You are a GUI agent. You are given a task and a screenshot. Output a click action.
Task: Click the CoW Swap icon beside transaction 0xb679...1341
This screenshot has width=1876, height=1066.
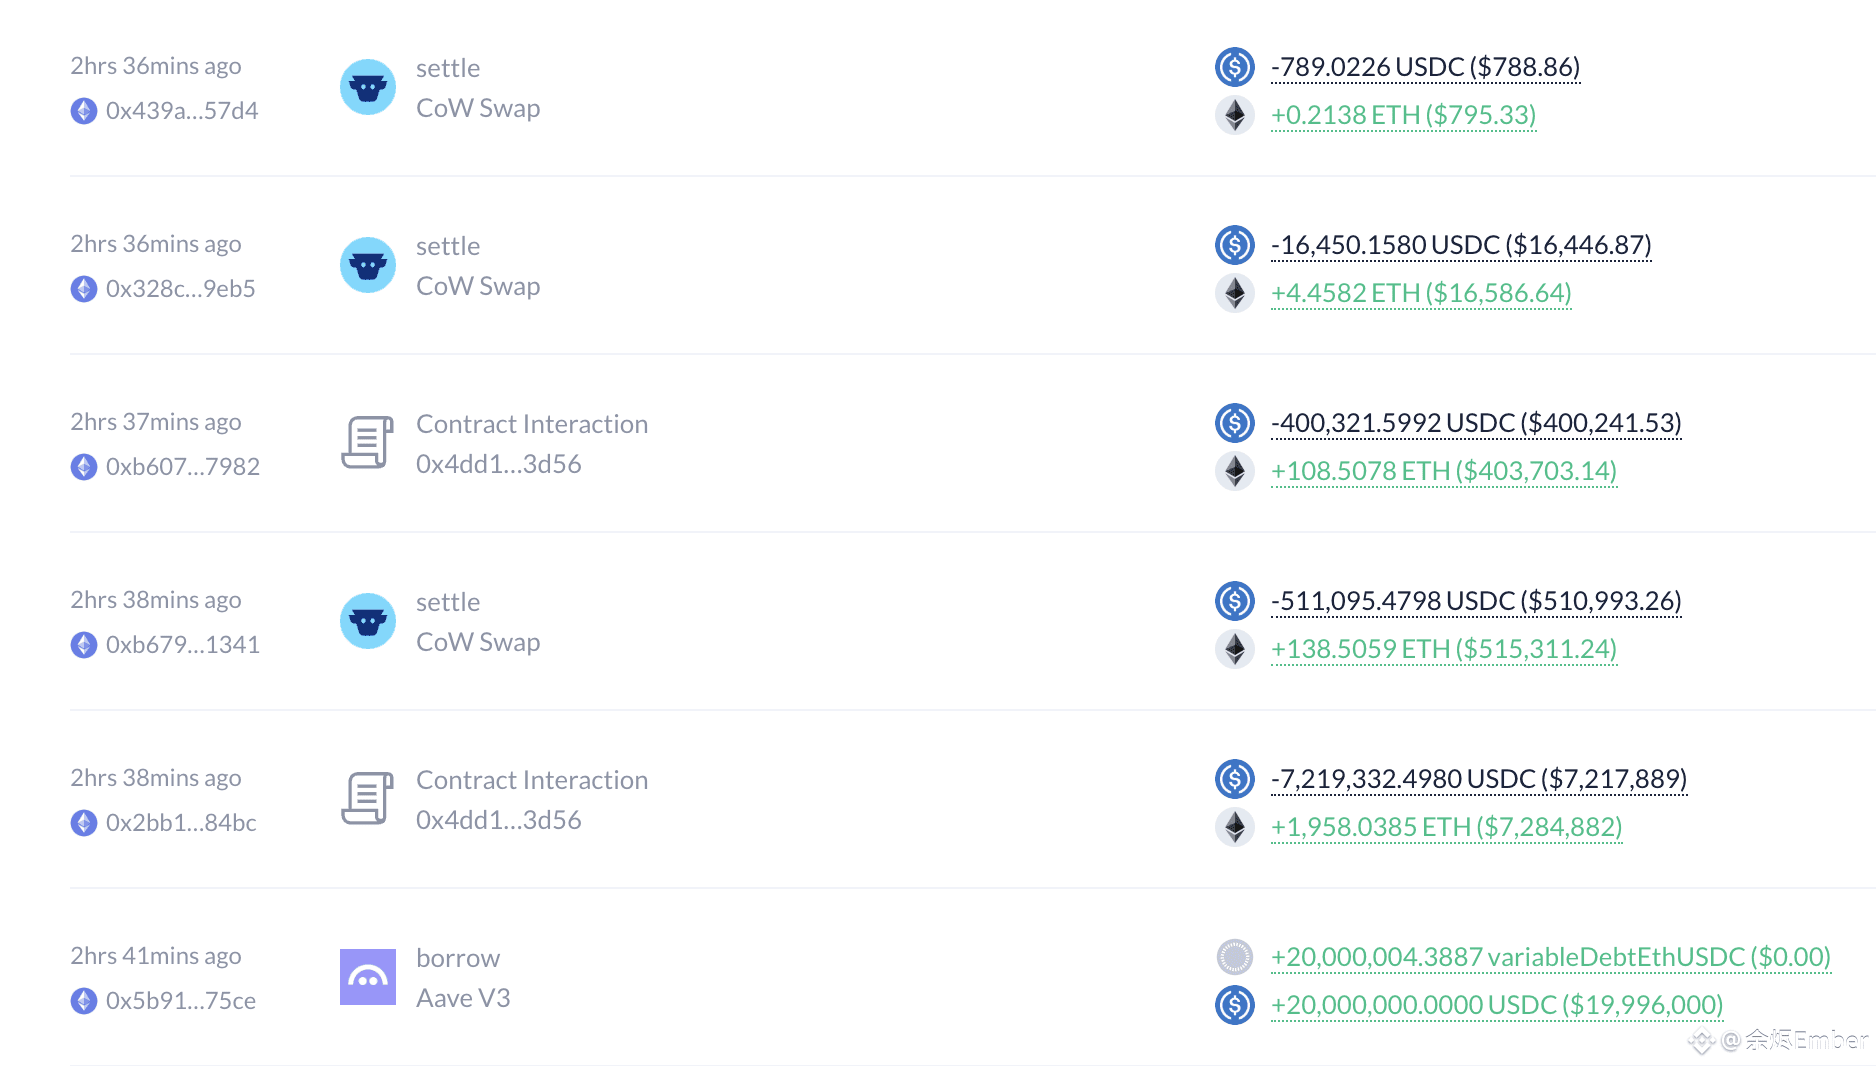pyautogui.click(x=367, y=621)
